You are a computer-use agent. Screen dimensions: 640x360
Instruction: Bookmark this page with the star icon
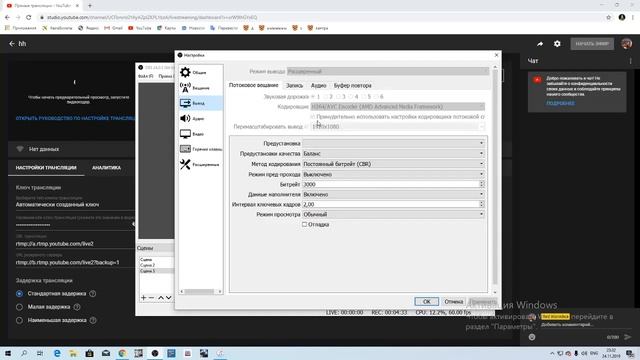pos(609,18)
